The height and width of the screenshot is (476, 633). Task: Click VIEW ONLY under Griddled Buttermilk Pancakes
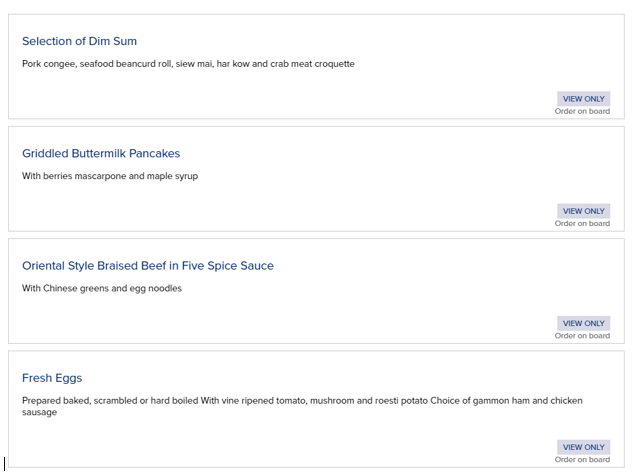point(583,211)
